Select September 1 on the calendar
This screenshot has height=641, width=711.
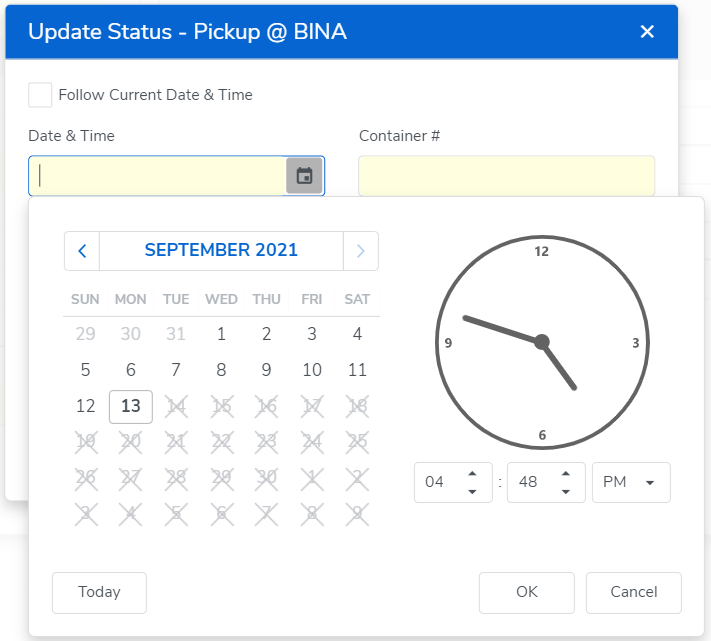click(221, 334)
